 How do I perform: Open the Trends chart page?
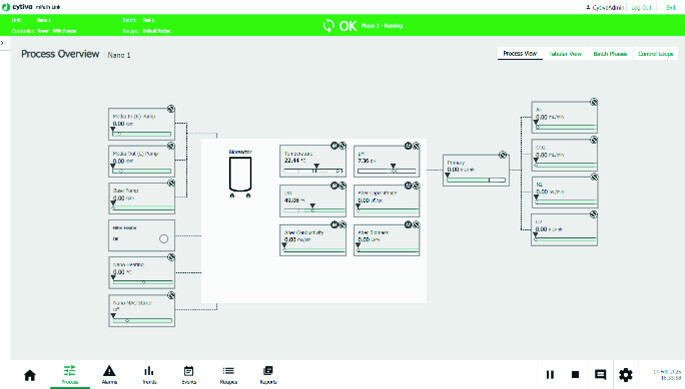pos(149,375)
